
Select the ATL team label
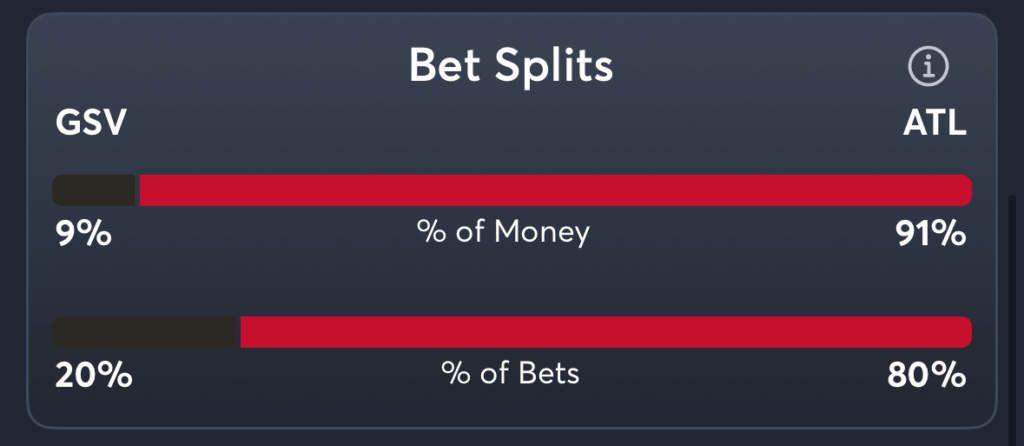[935, 122]
